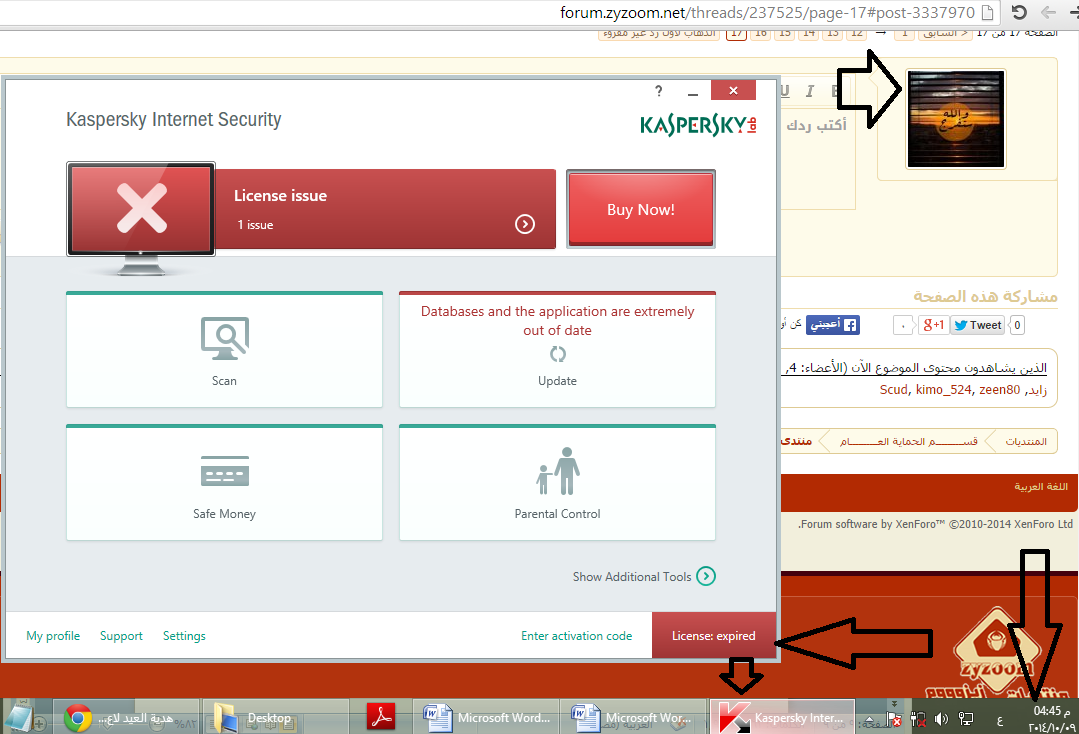Click the Update refresh arrows icon
The width and height of the screenshot is (1079, 734).
click(x=557, y=354)
